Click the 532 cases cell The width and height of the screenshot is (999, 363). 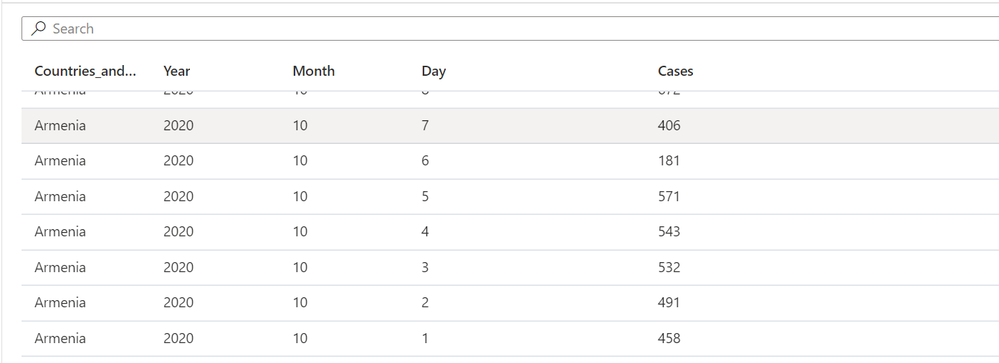(668, 267)
